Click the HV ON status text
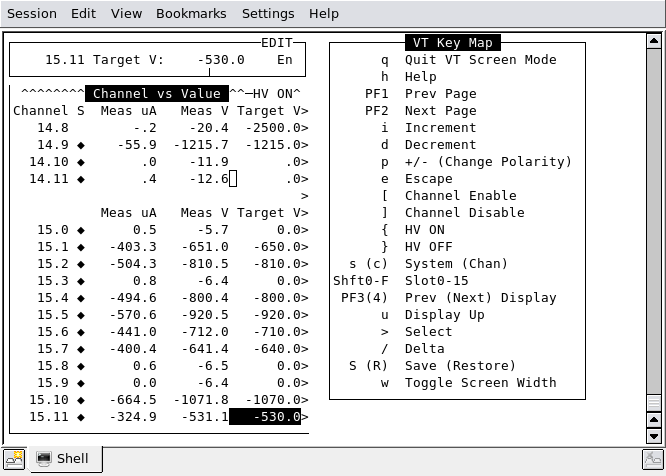 point(273,93)
